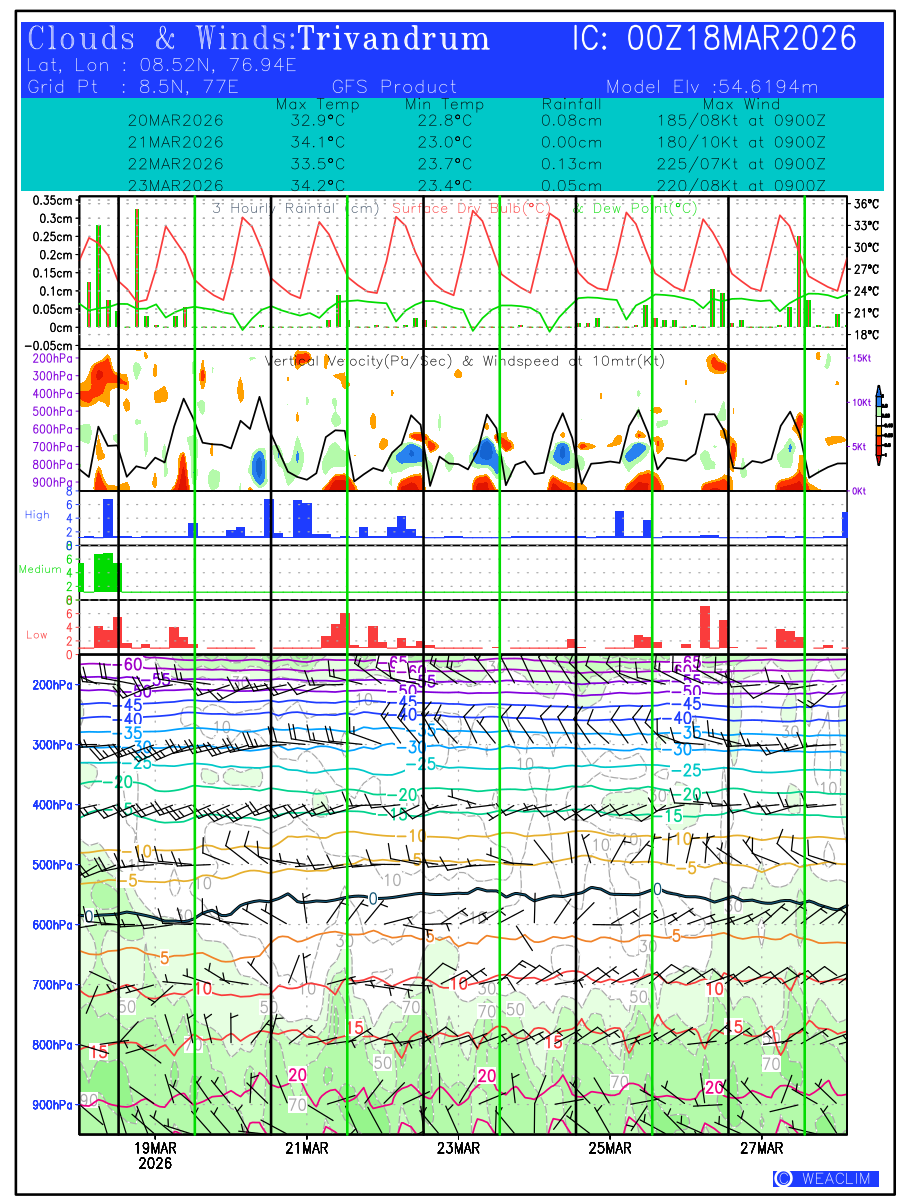Screen dimensions: 900x1200
Task: Click the WEACLIM logo icon
Action: 783,1178
